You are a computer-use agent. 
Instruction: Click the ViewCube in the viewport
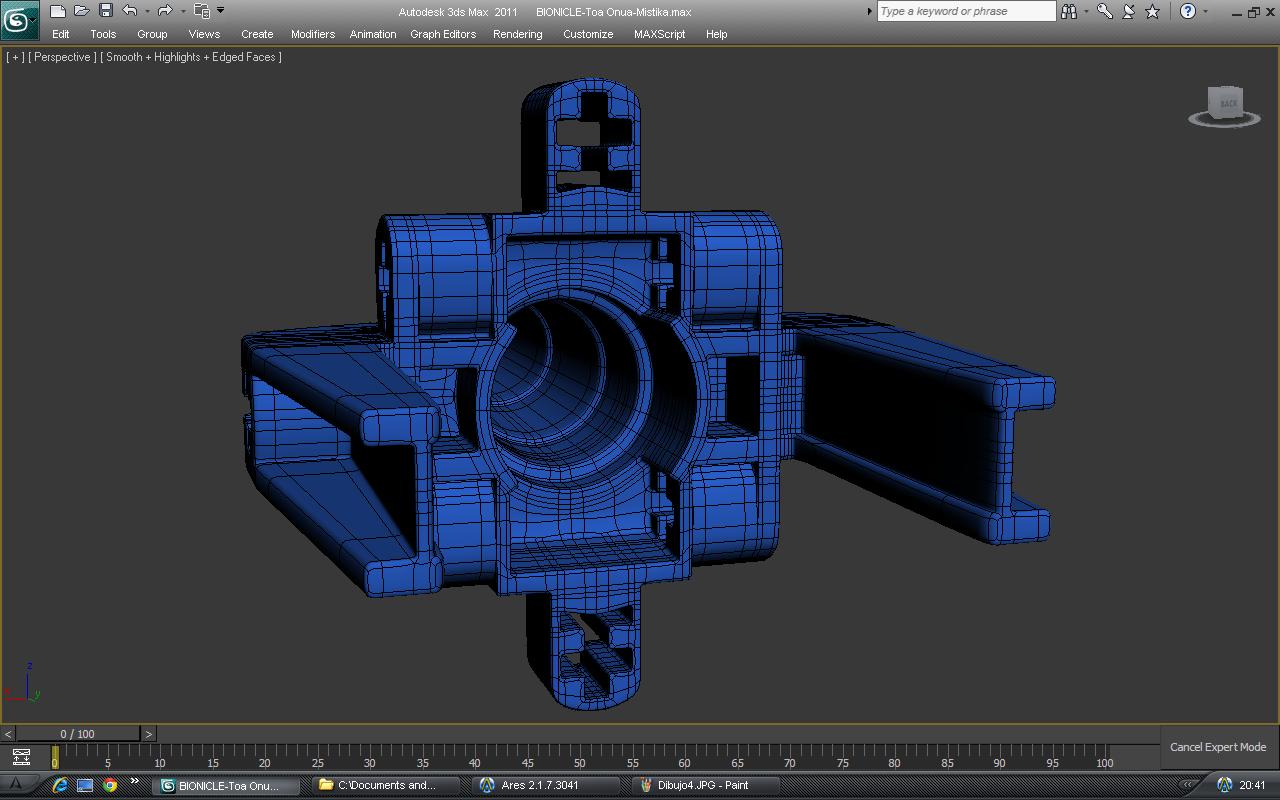[x=1225, y=106]
